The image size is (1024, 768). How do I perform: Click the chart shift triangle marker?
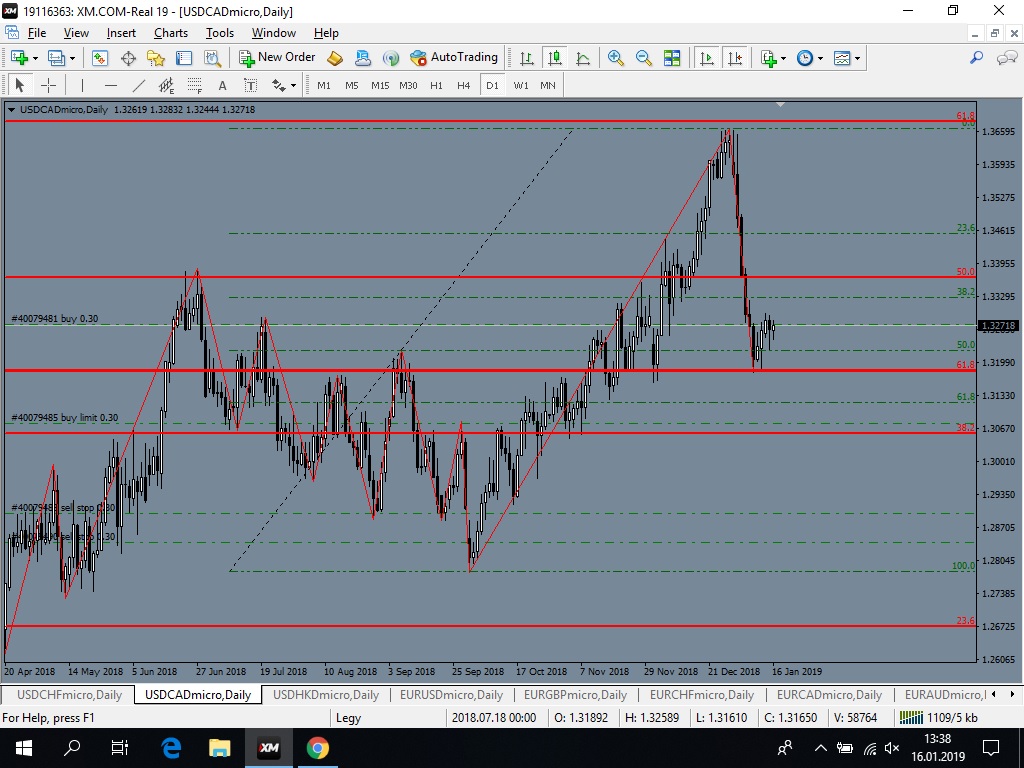coord(780,104)
